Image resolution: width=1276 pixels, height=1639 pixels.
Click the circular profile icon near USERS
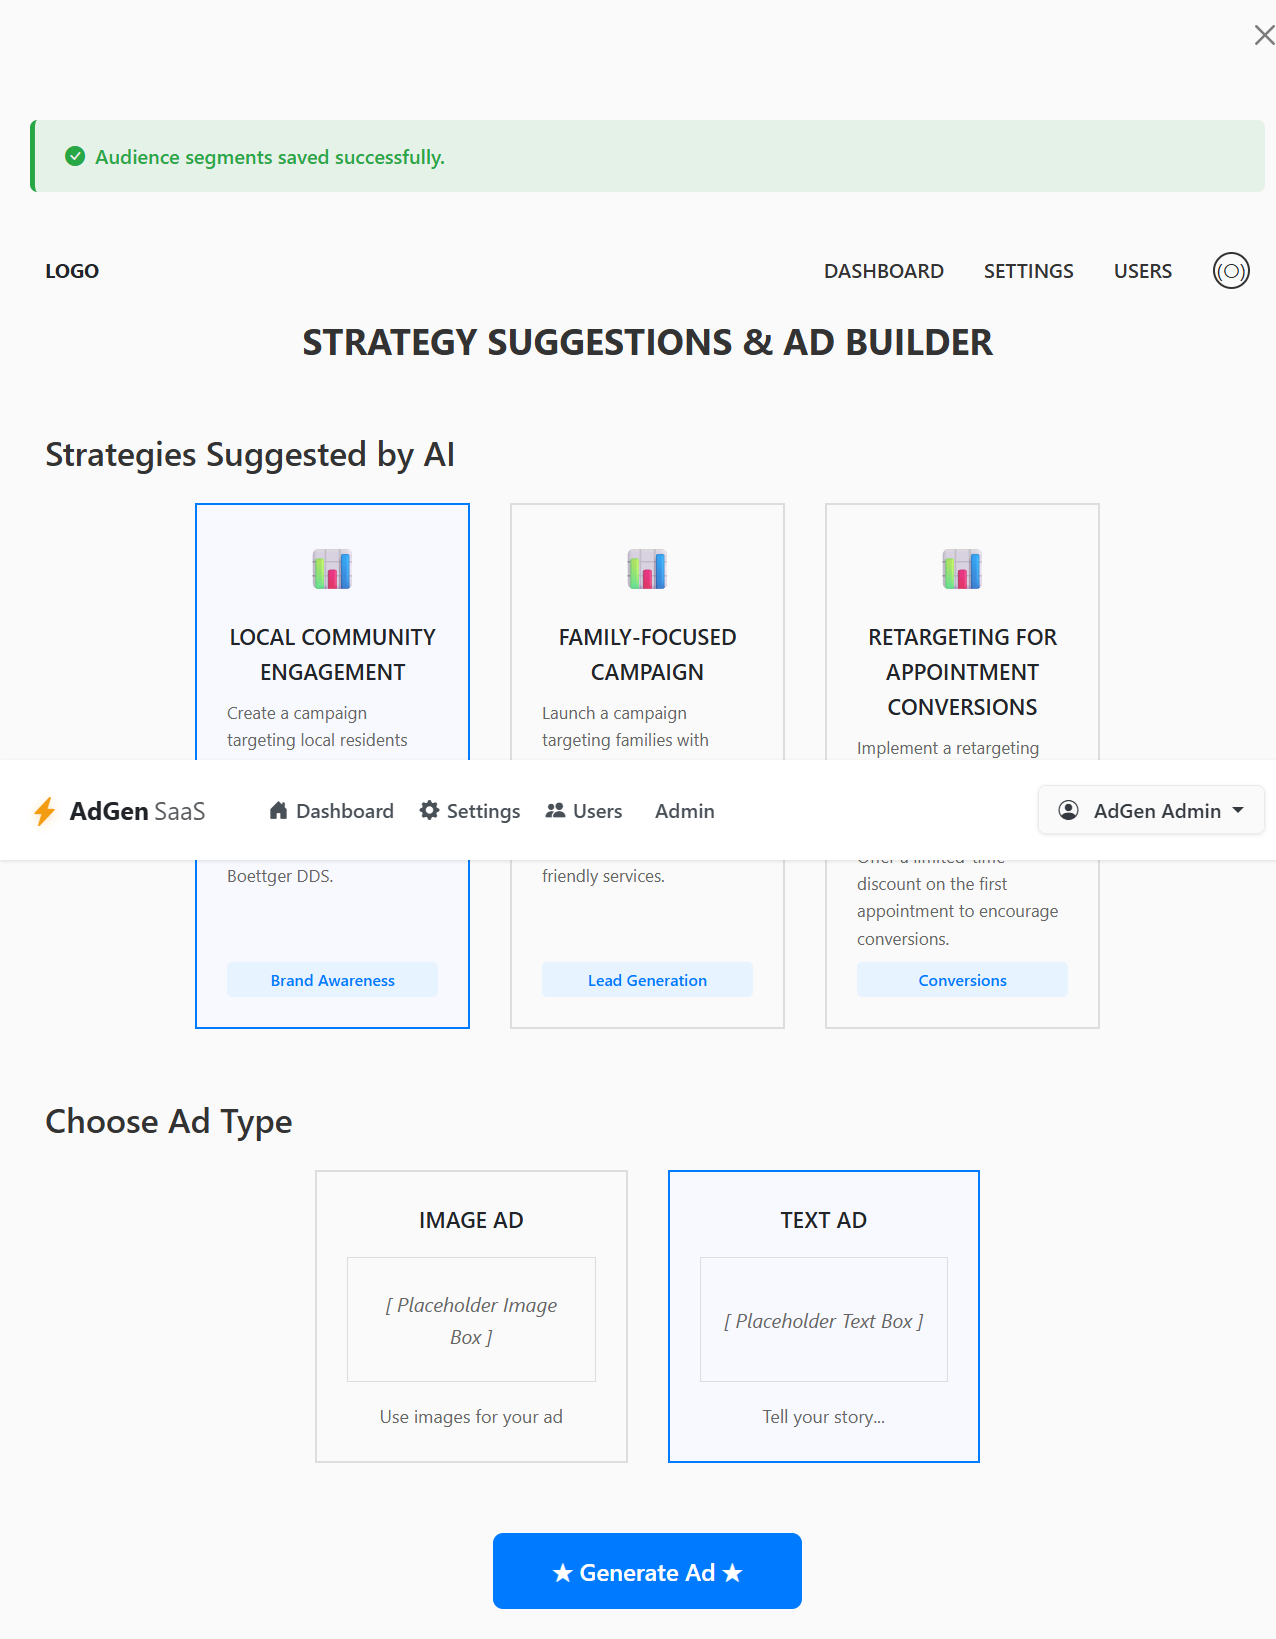tap(1231, 271)
